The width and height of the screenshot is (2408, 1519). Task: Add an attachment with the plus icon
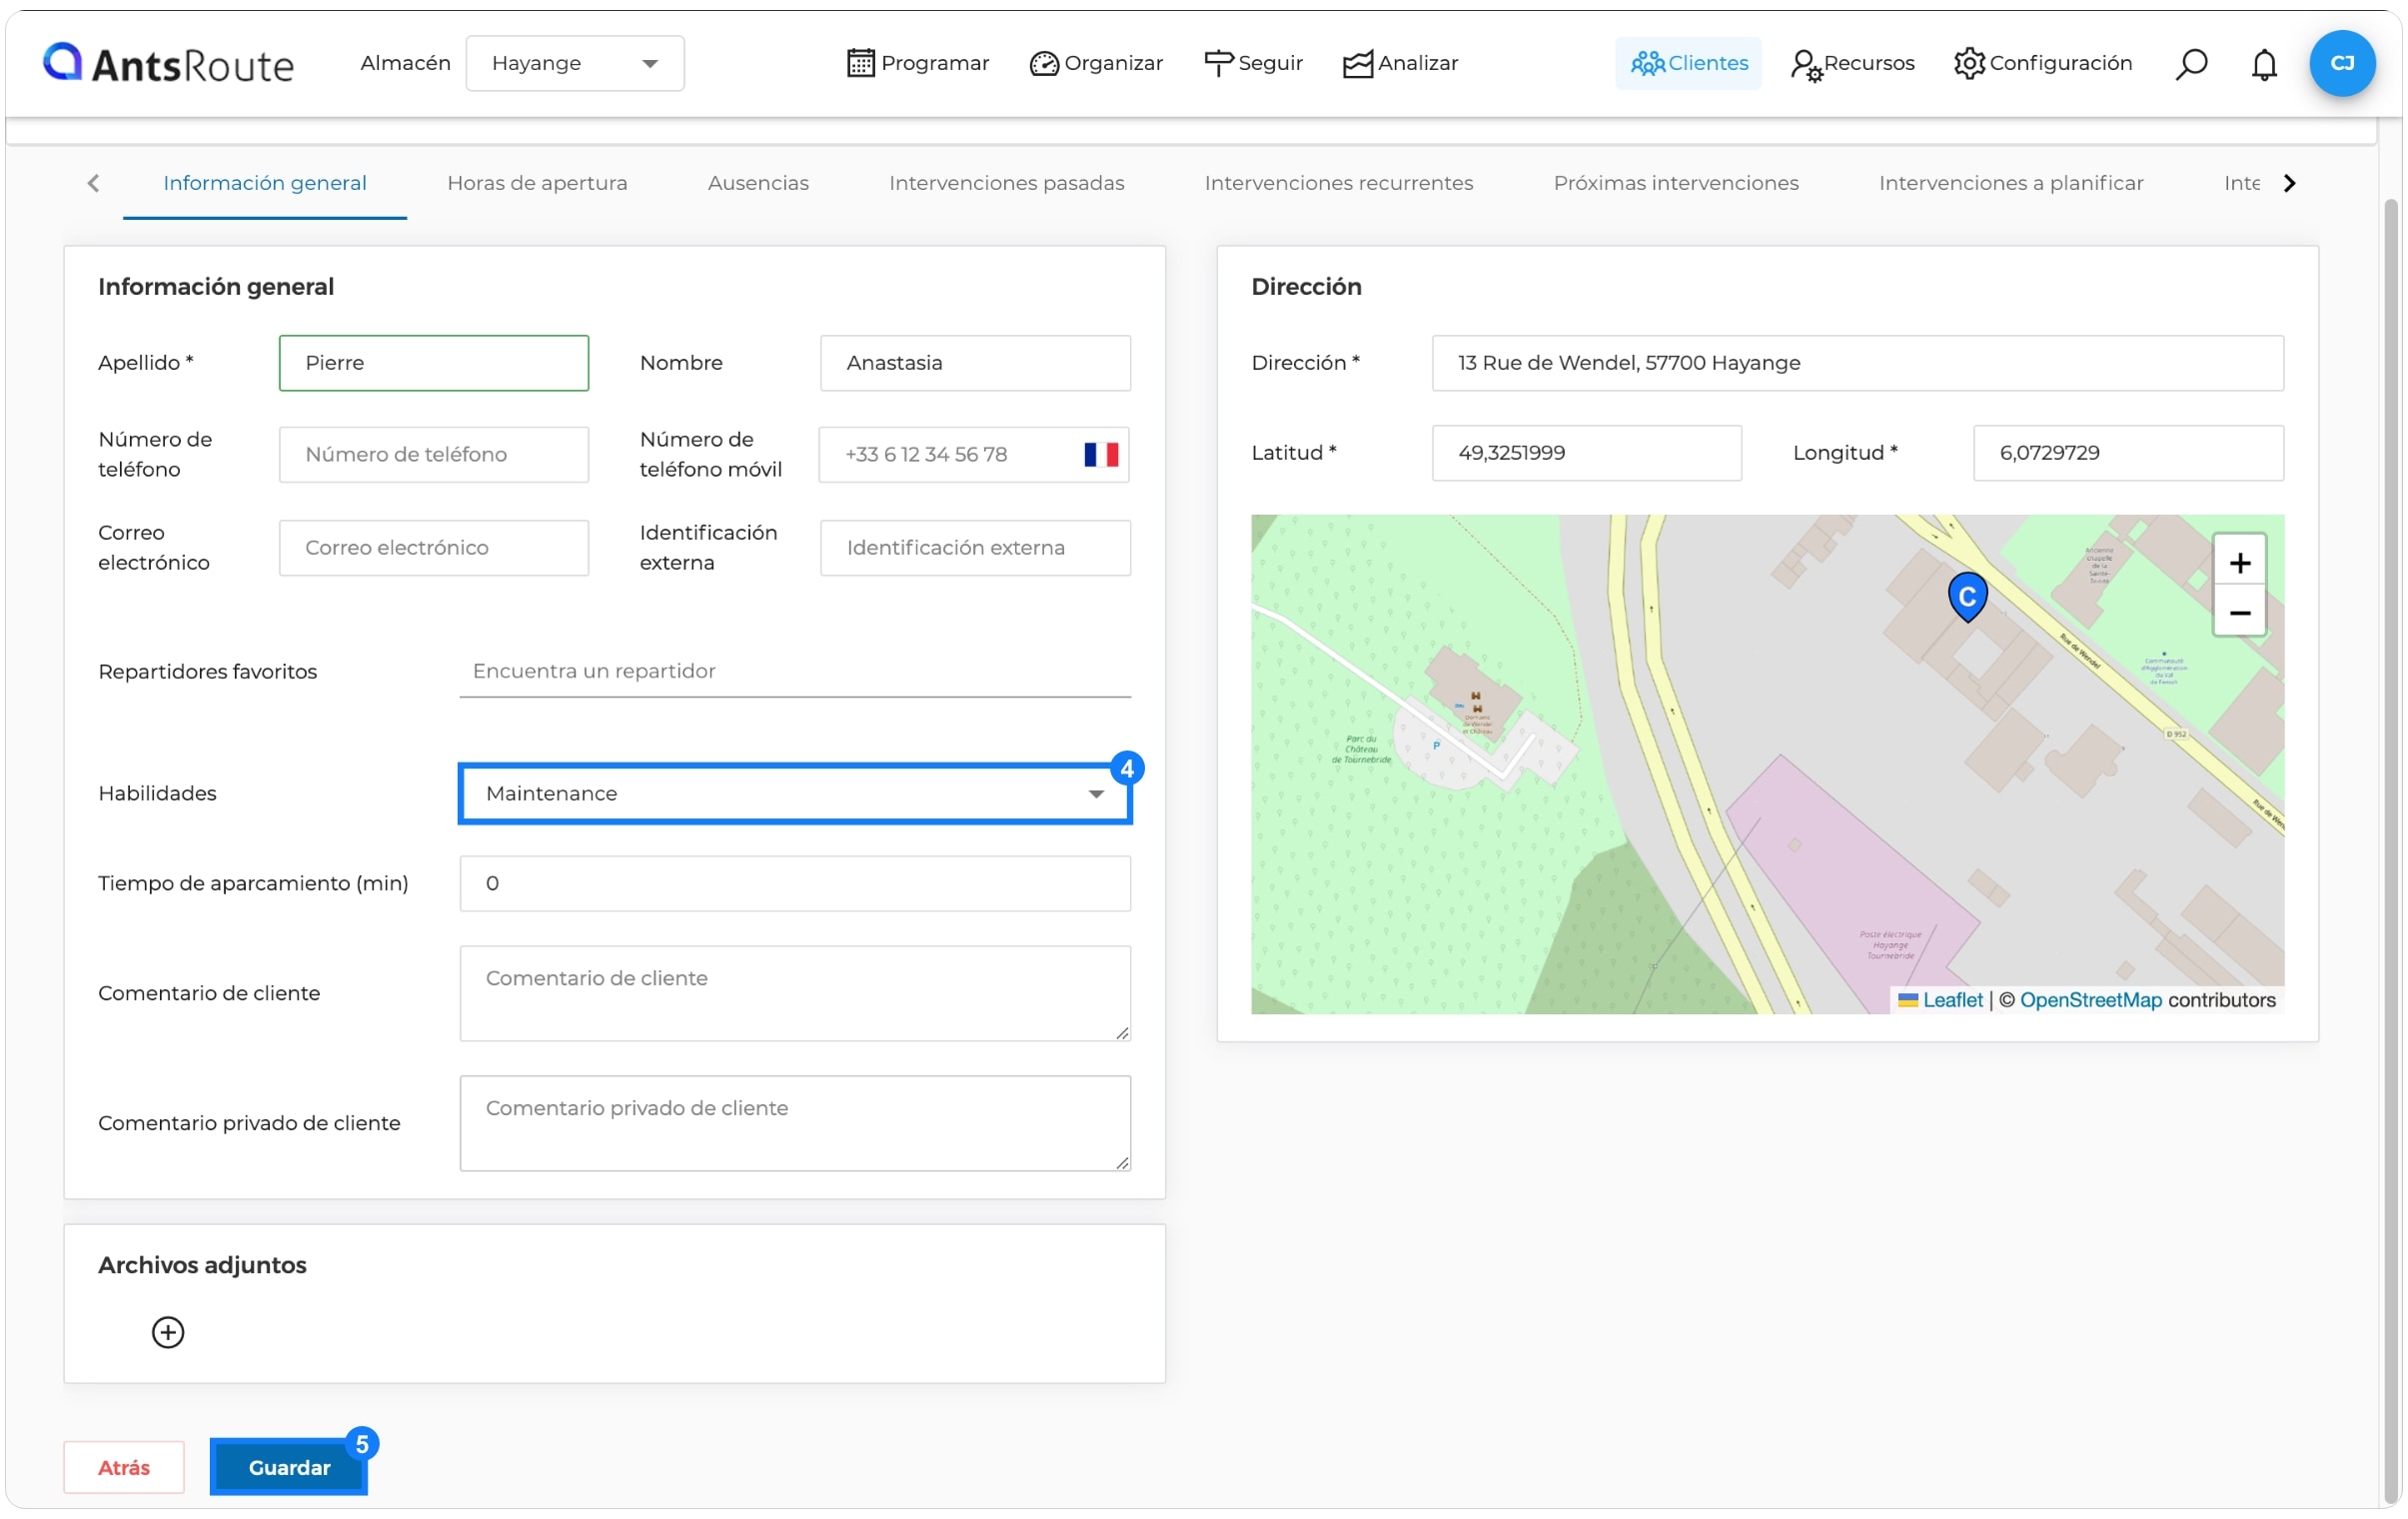pyautogui.click(x=168, y=1332)
